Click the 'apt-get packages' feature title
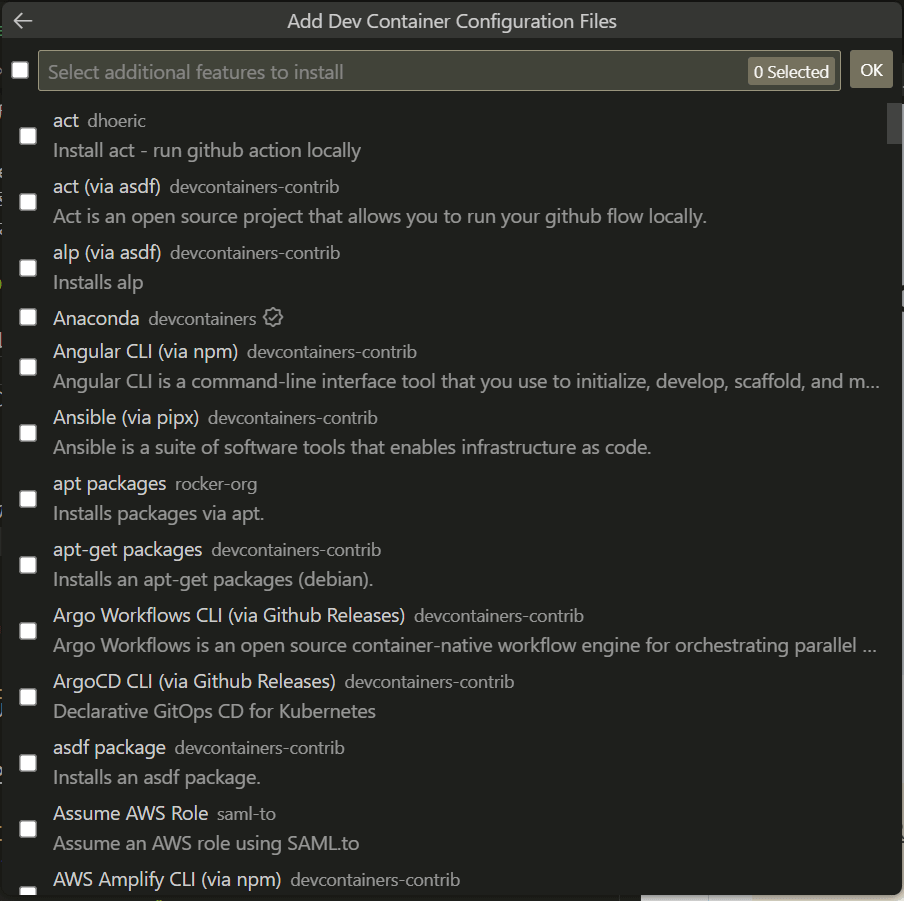This screenshot has height=901, width=904. point(127,549)
